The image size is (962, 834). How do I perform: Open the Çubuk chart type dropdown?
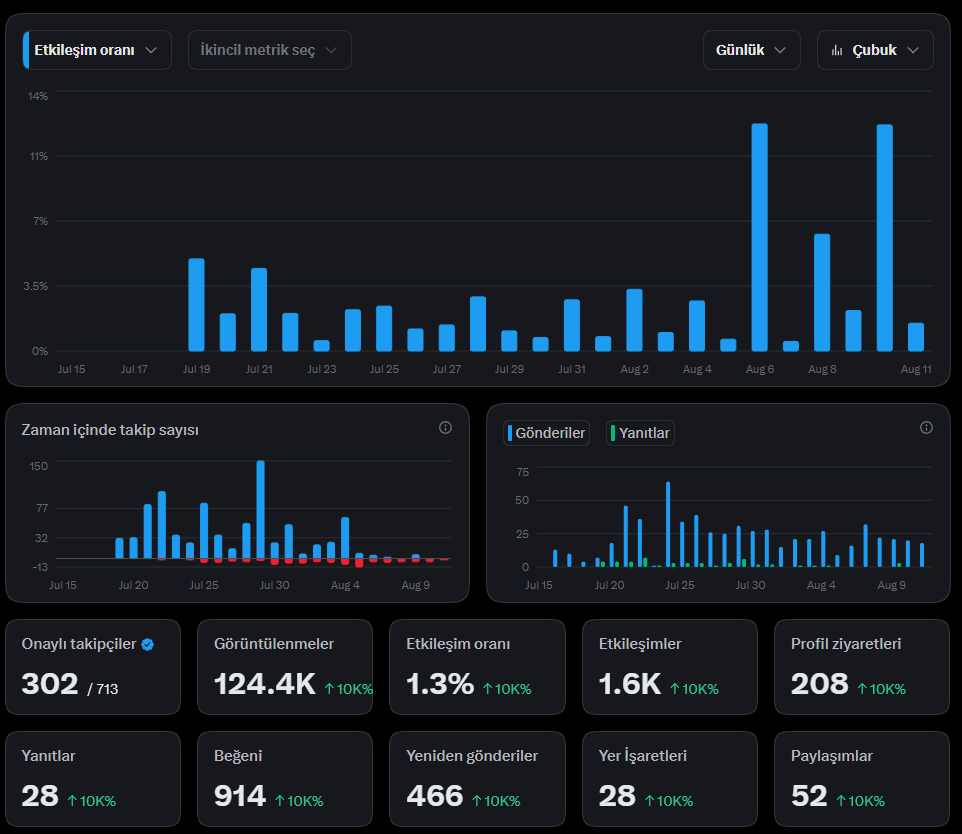click(875, 50)
